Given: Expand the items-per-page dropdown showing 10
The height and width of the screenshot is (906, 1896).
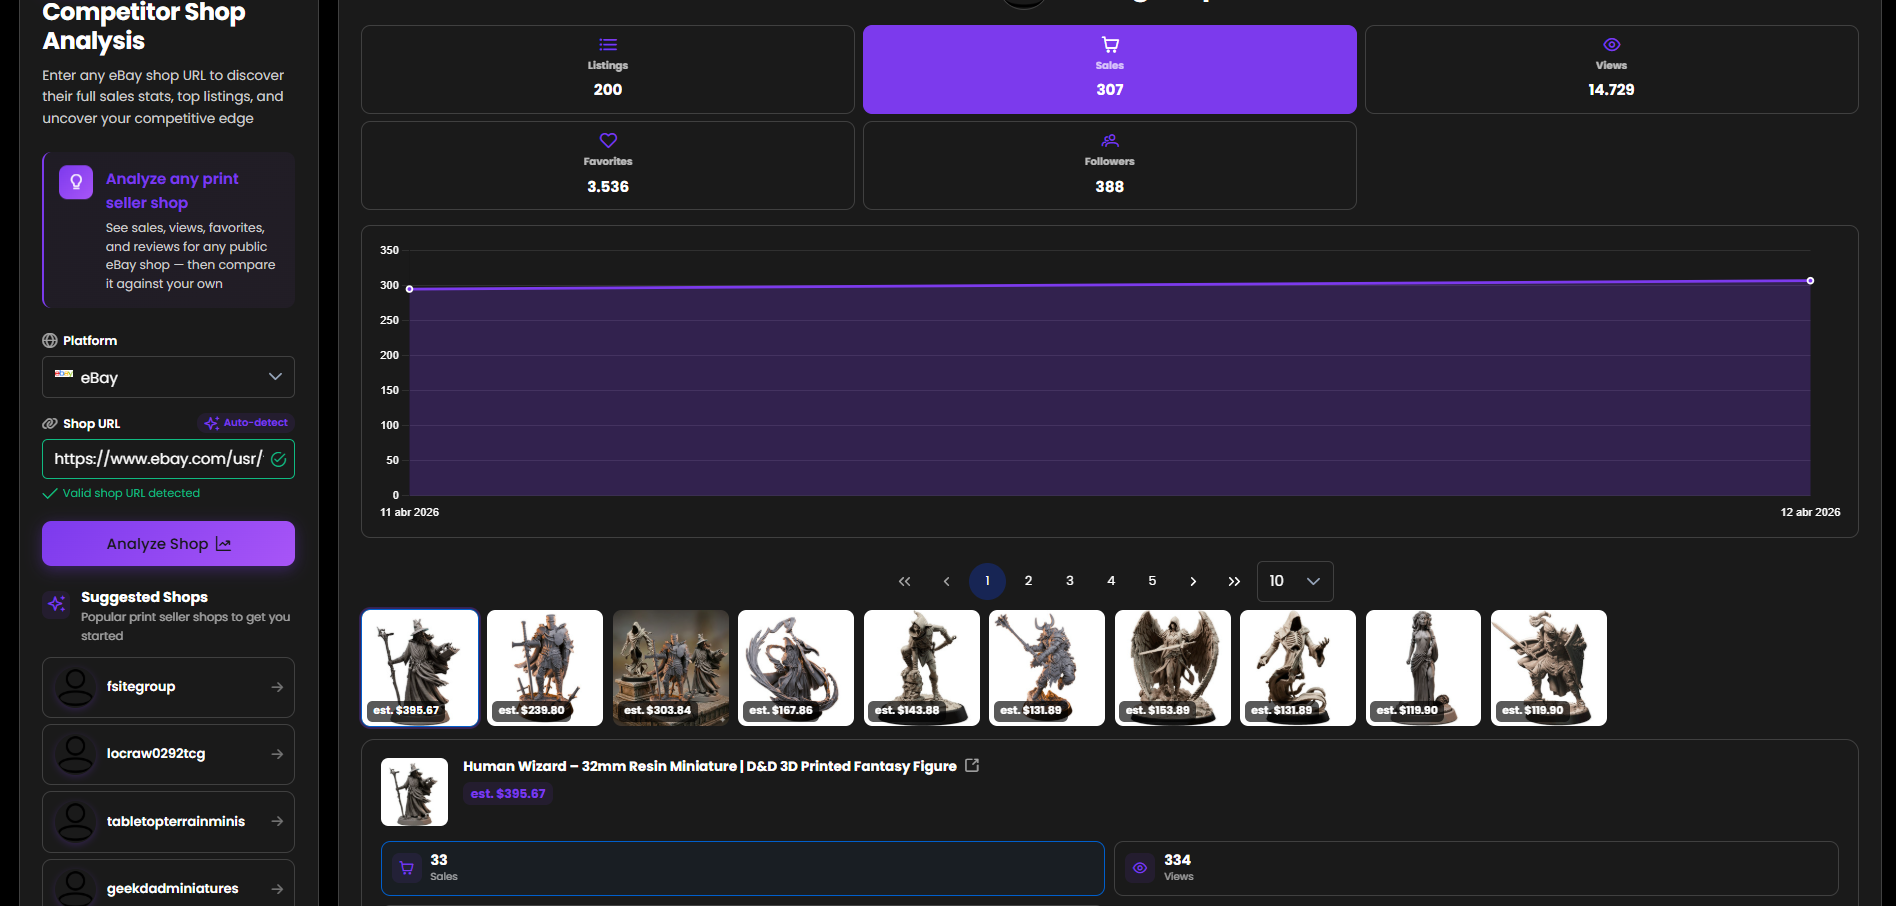Looking at the screenshot, I should pyautogui.click(x=1294, y=581).
